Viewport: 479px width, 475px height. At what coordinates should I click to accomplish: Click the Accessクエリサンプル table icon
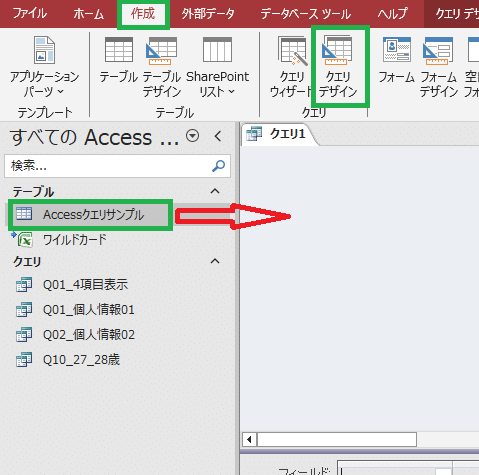tap(24, 213)
